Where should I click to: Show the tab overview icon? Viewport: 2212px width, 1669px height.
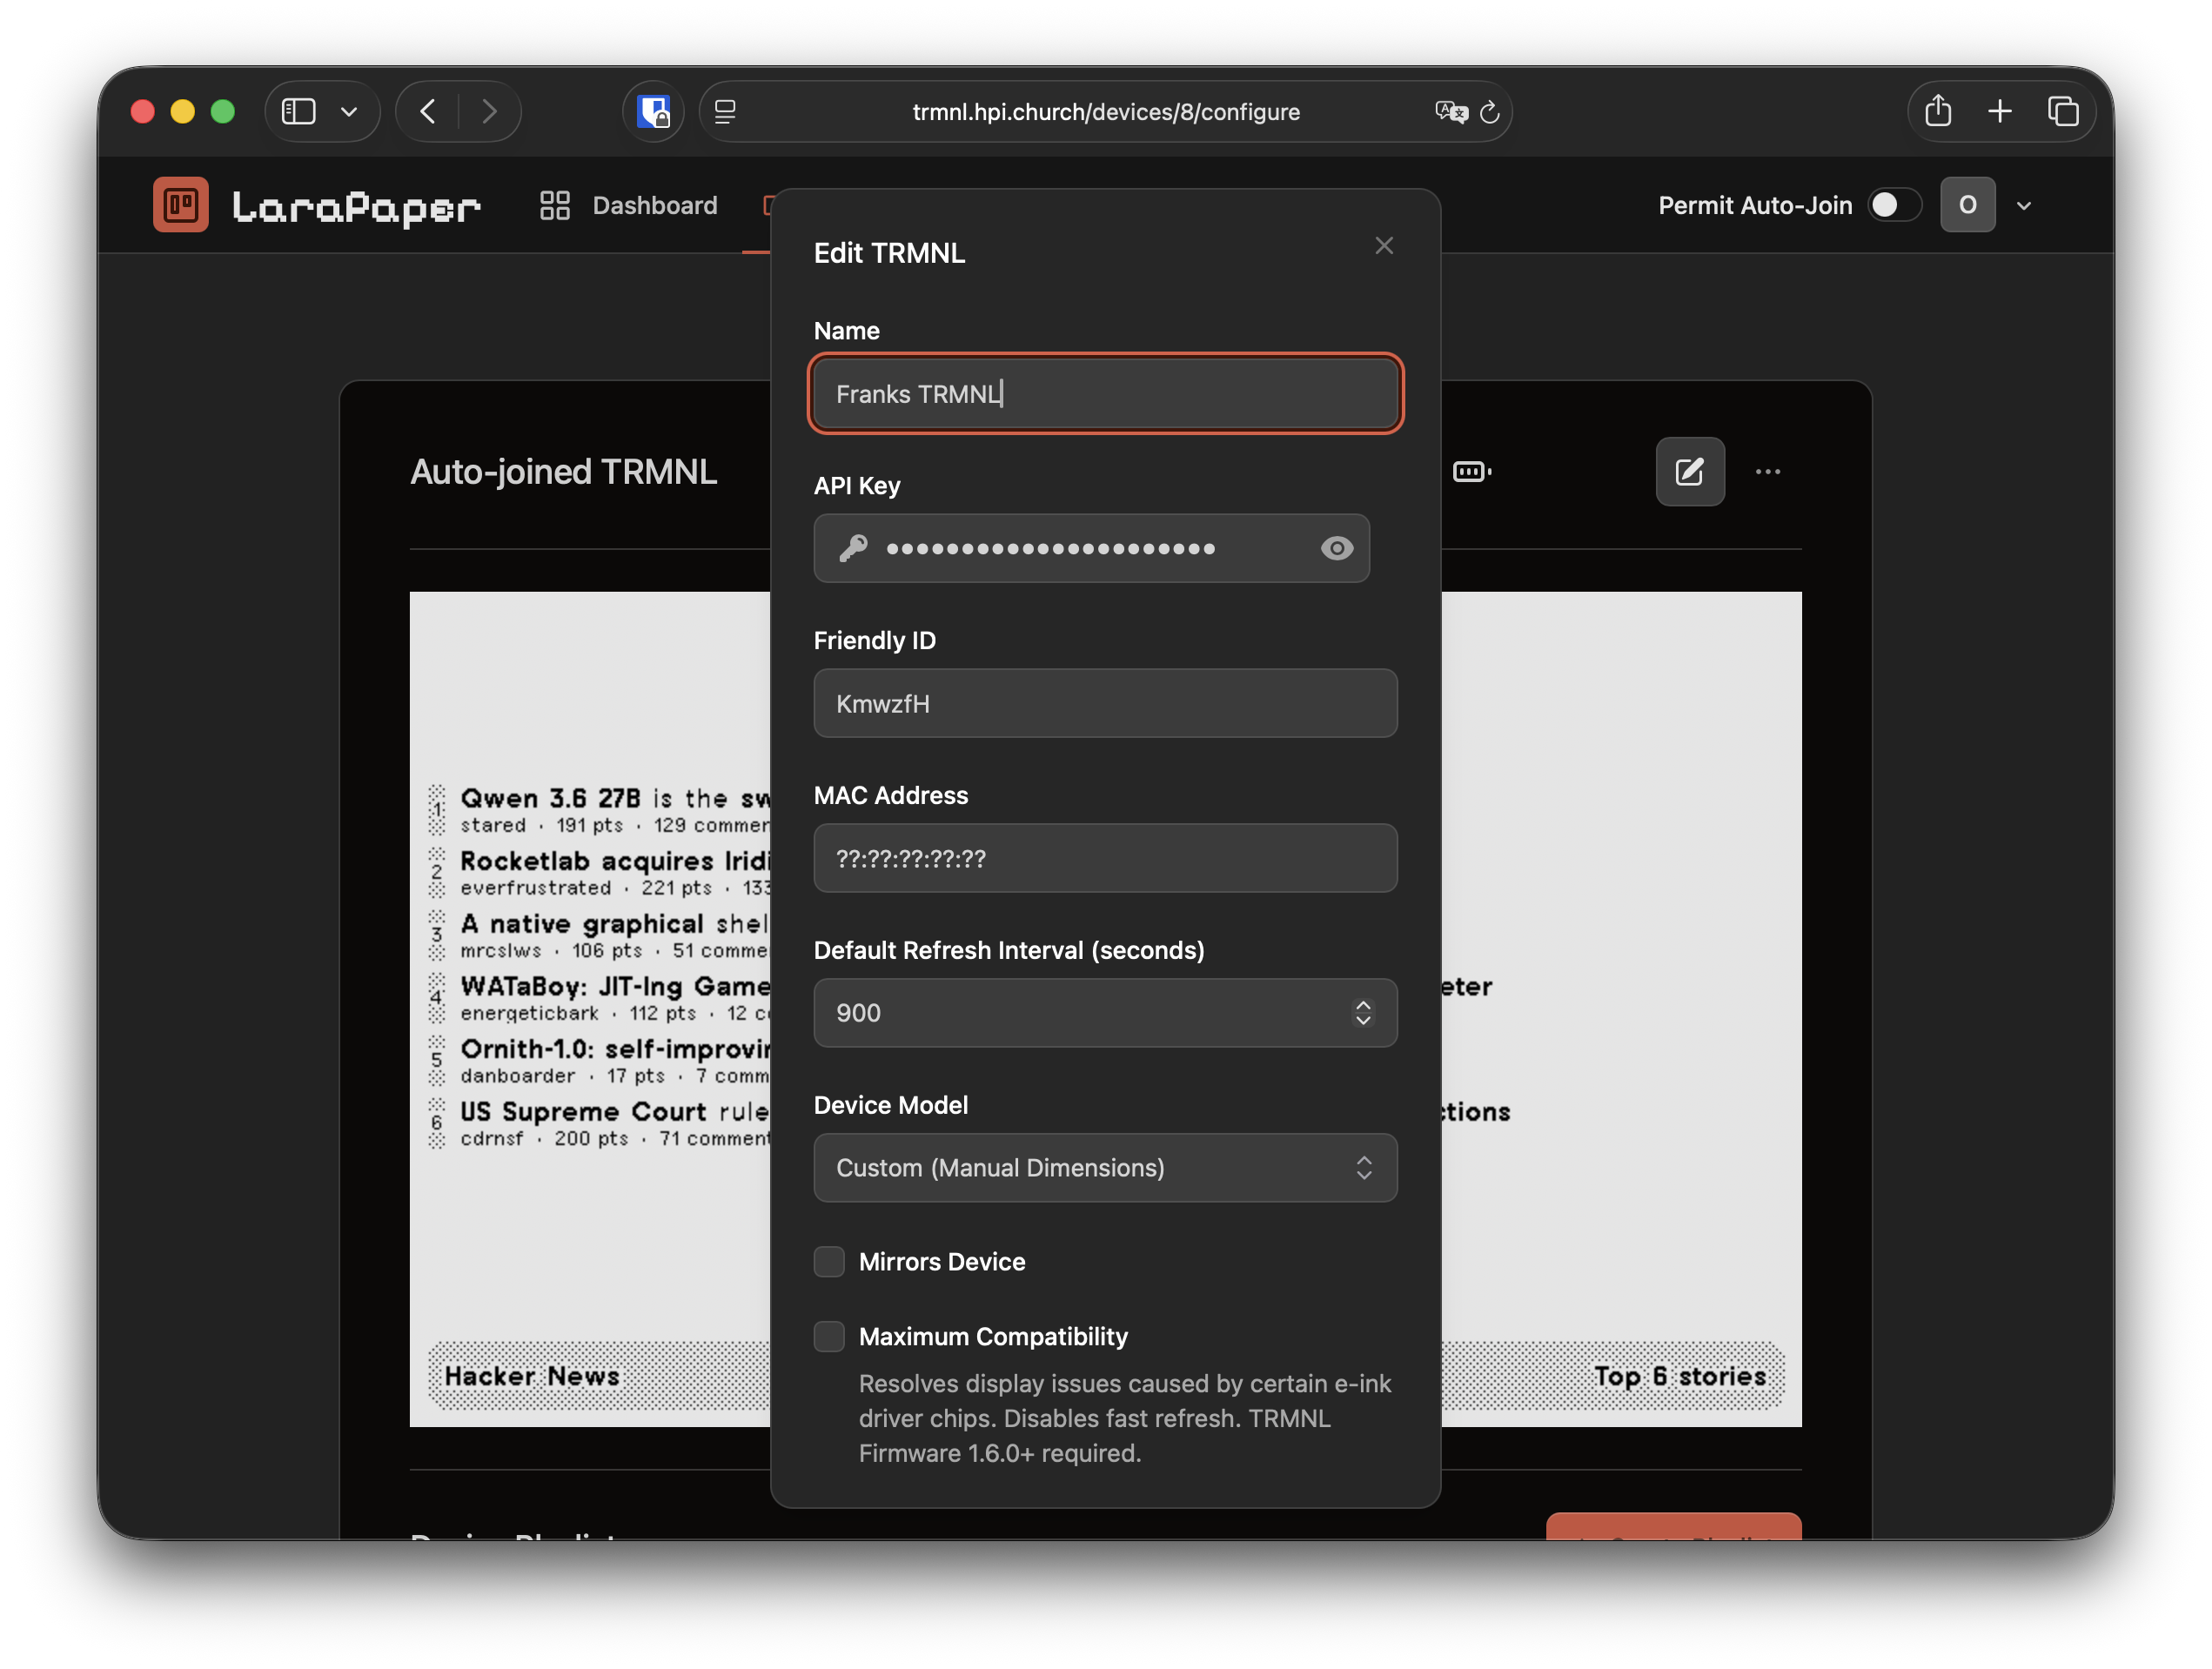2063,111
